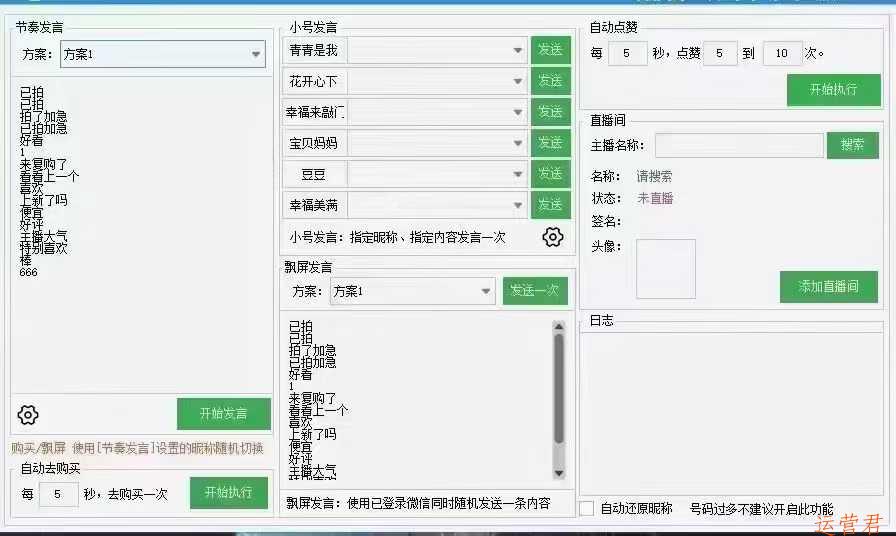Click the 请搜索 name placeholder text
Viewport: 896px width, 536px height.
pos(654,177)
